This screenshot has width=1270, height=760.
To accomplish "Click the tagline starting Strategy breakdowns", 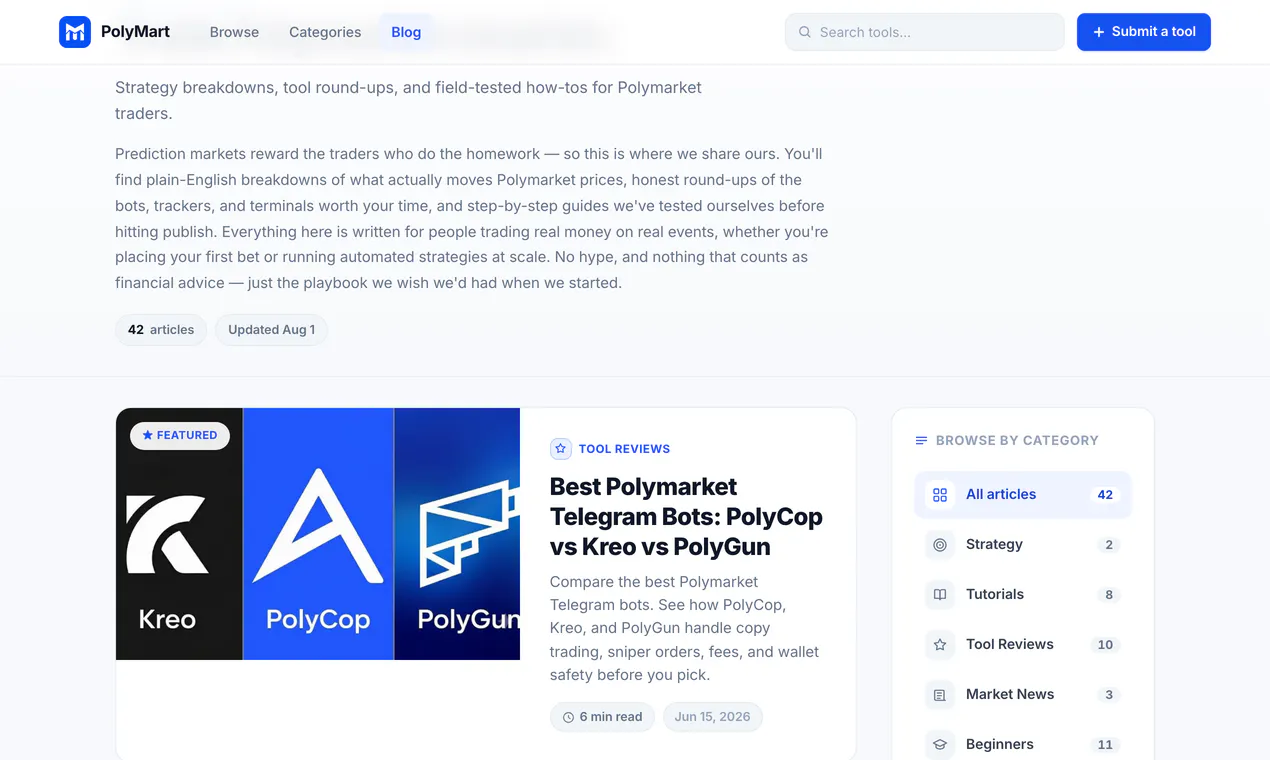I will click(x=408, y=100).
